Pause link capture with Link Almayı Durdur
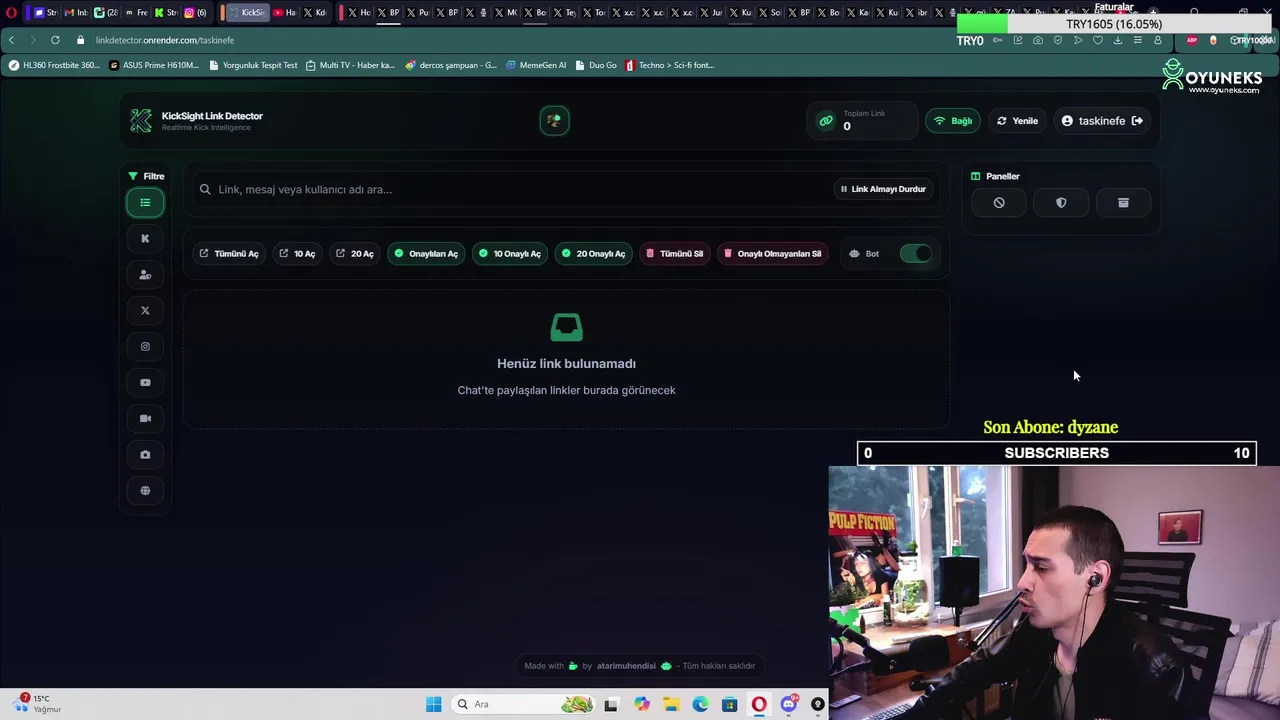This screenshot has height=720, width=1280. pos(883,189)
